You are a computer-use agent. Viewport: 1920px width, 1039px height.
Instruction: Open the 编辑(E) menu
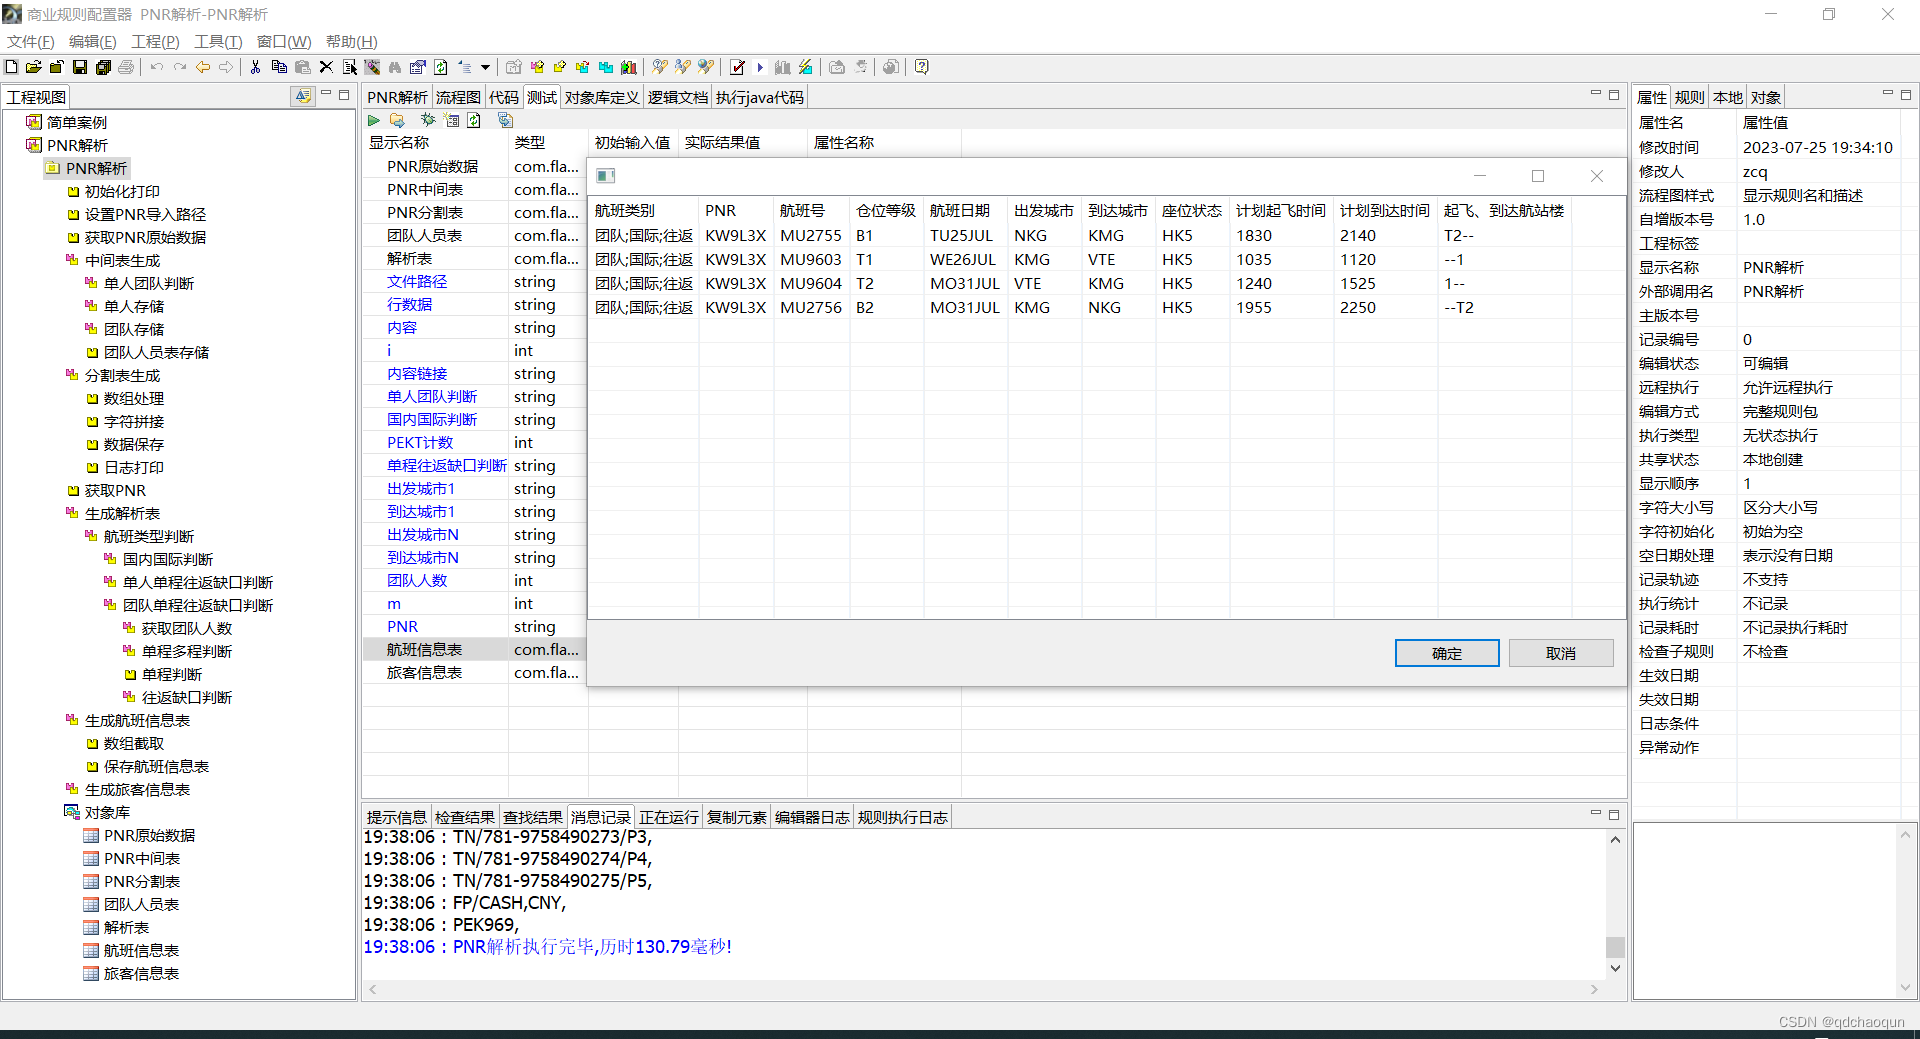tap(92, 41)
